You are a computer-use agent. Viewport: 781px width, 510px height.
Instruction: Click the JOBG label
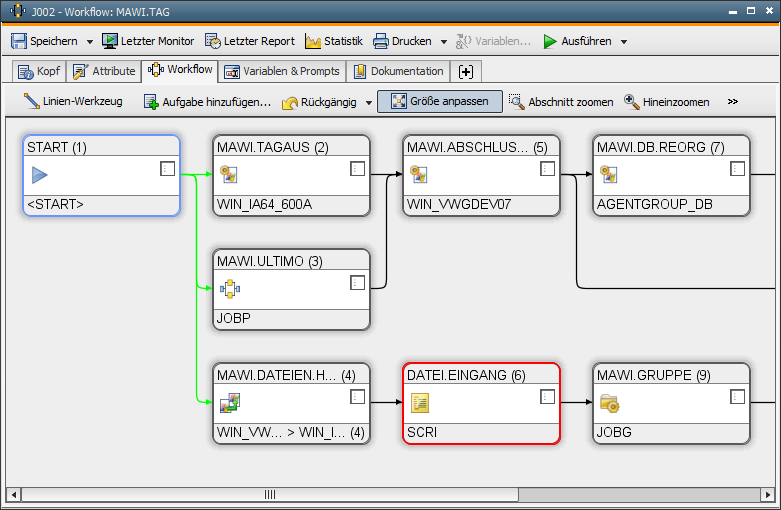point(614,432)
